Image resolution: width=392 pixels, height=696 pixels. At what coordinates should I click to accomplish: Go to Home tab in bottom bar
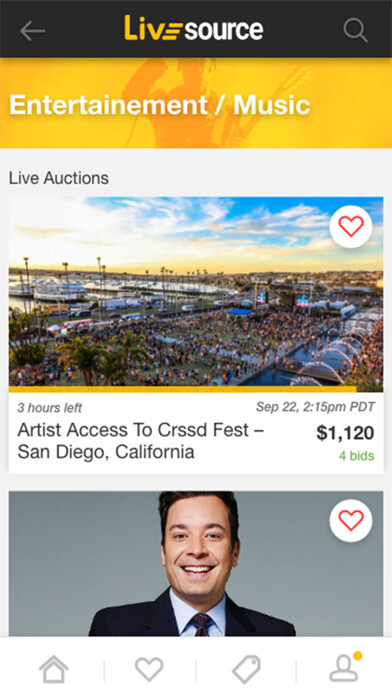point(54,669)
